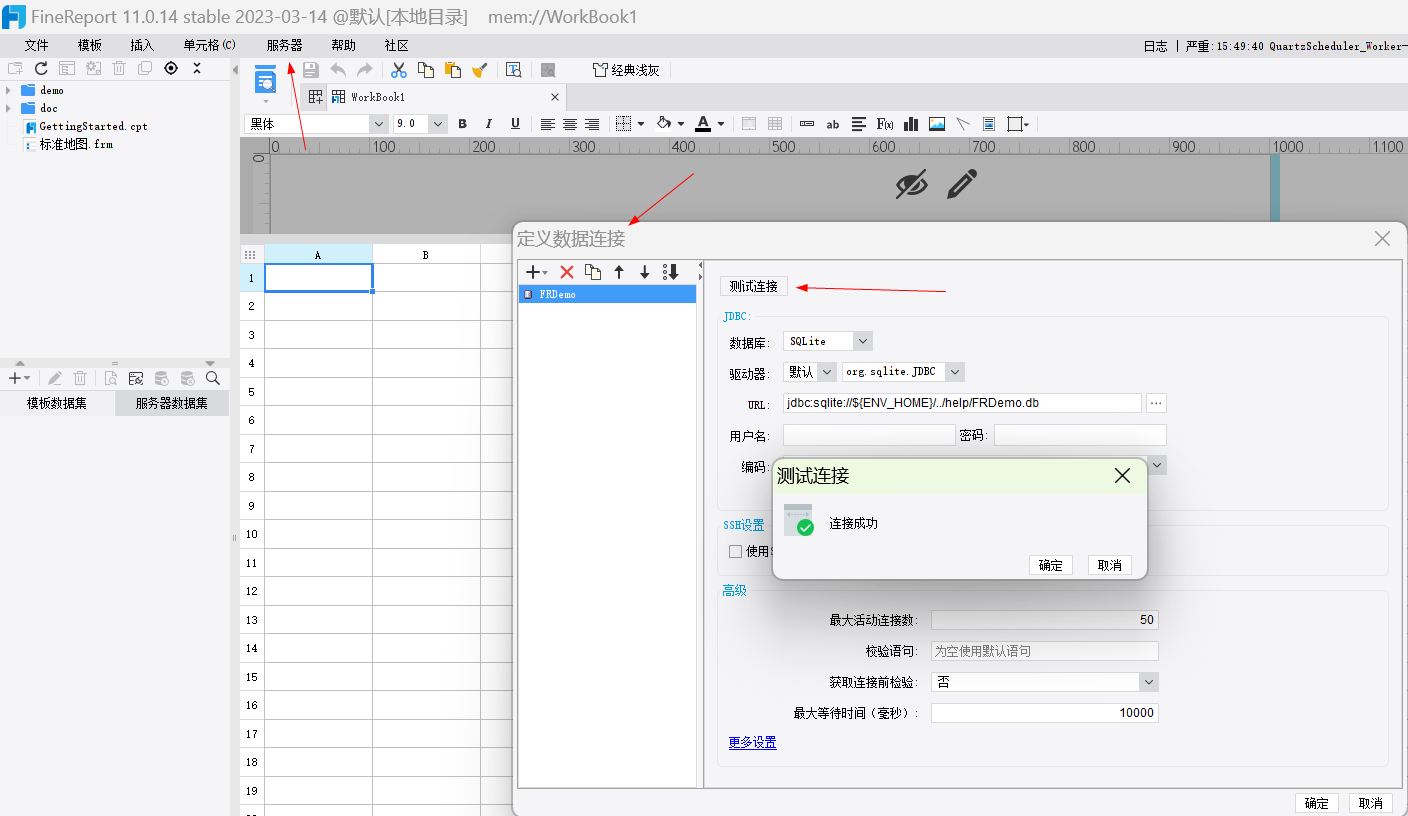Locate current template in file tree
The image size is (1408, 816).
point(171,68)
